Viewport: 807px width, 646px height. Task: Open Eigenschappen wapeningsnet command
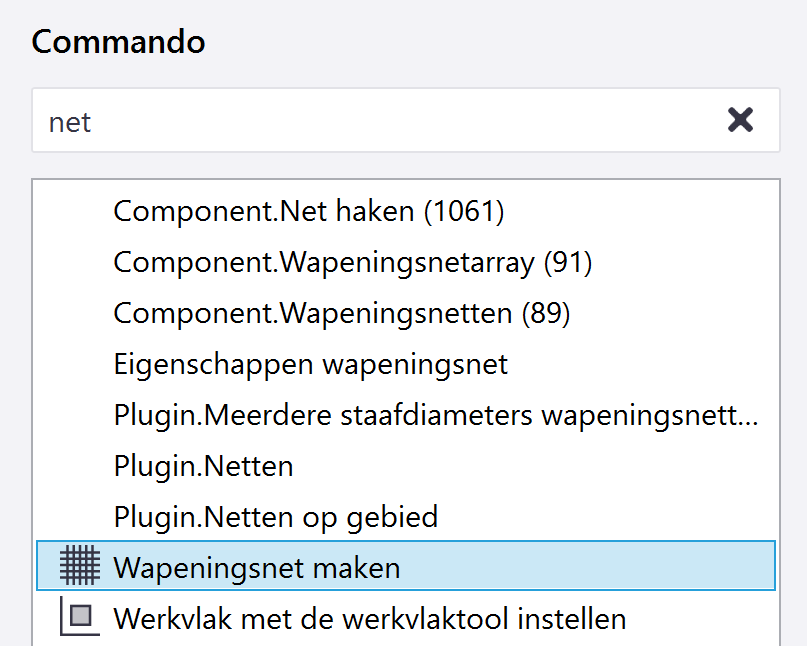tap(310, 364)
